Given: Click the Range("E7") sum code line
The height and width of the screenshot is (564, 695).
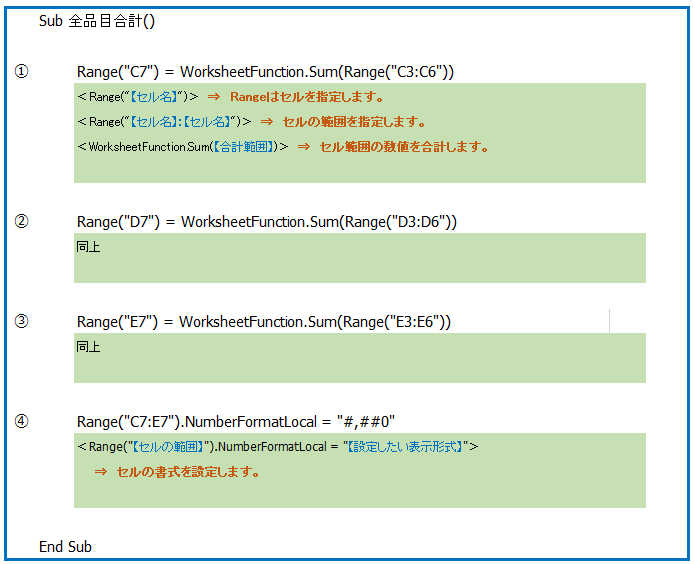Looking at the screenshot, I should [x=264, y=322].
